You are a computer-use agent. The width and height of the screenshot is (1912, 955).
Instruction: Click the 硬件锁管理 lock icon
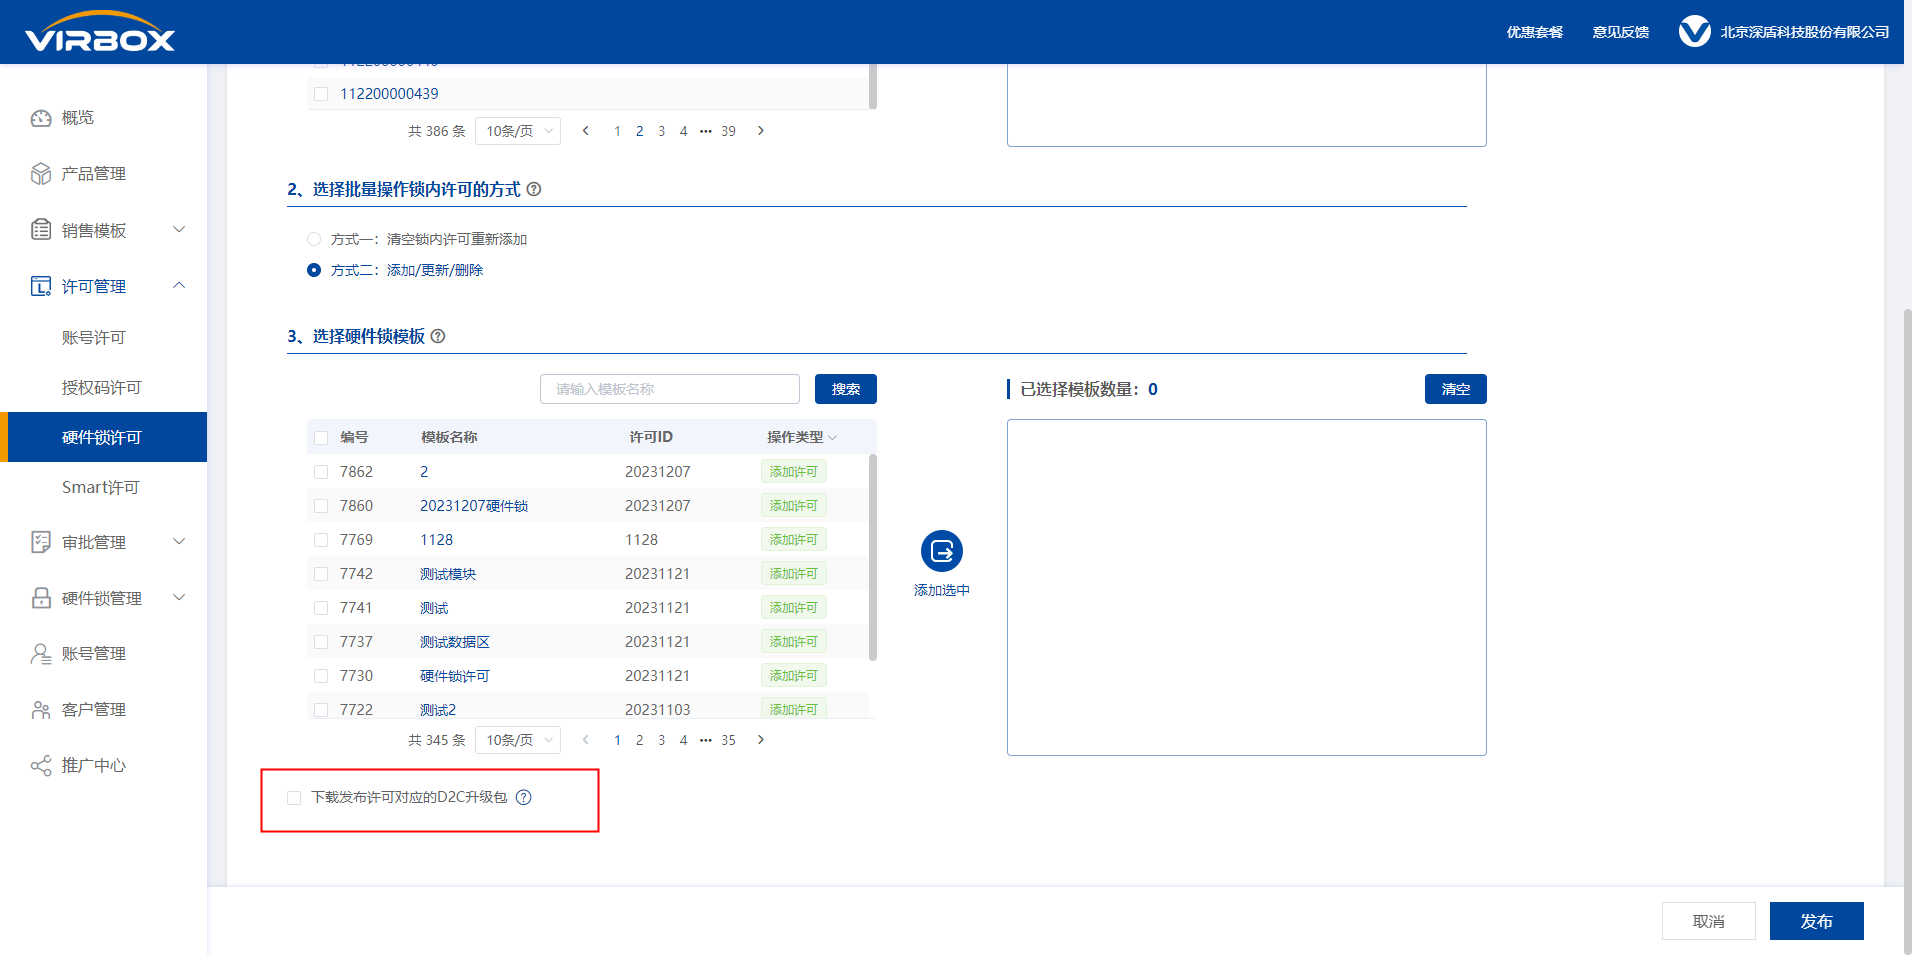pos(41,598)
